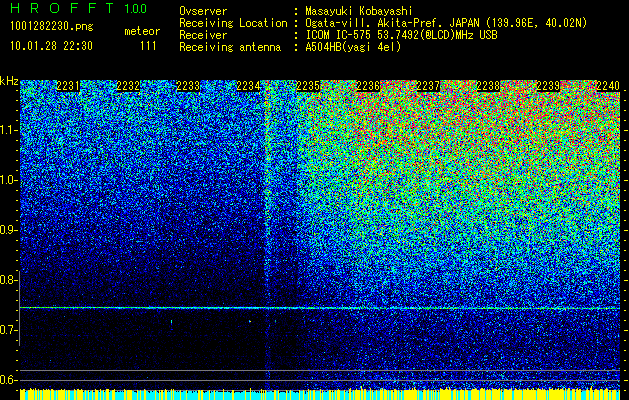Viewport: 629px width, 400px height.
Task: Click the HROFFT 1.0.0 title text
Action: click(79, 8)
